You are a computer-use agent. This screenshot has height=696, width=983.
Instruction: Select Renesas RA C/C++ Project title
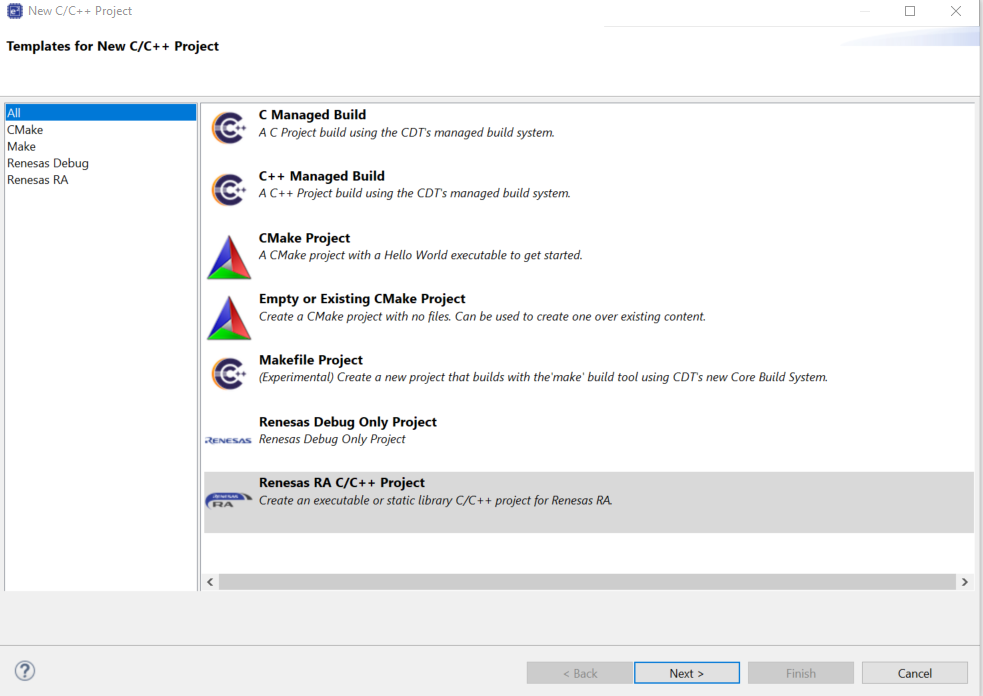[x=342, y=483]
